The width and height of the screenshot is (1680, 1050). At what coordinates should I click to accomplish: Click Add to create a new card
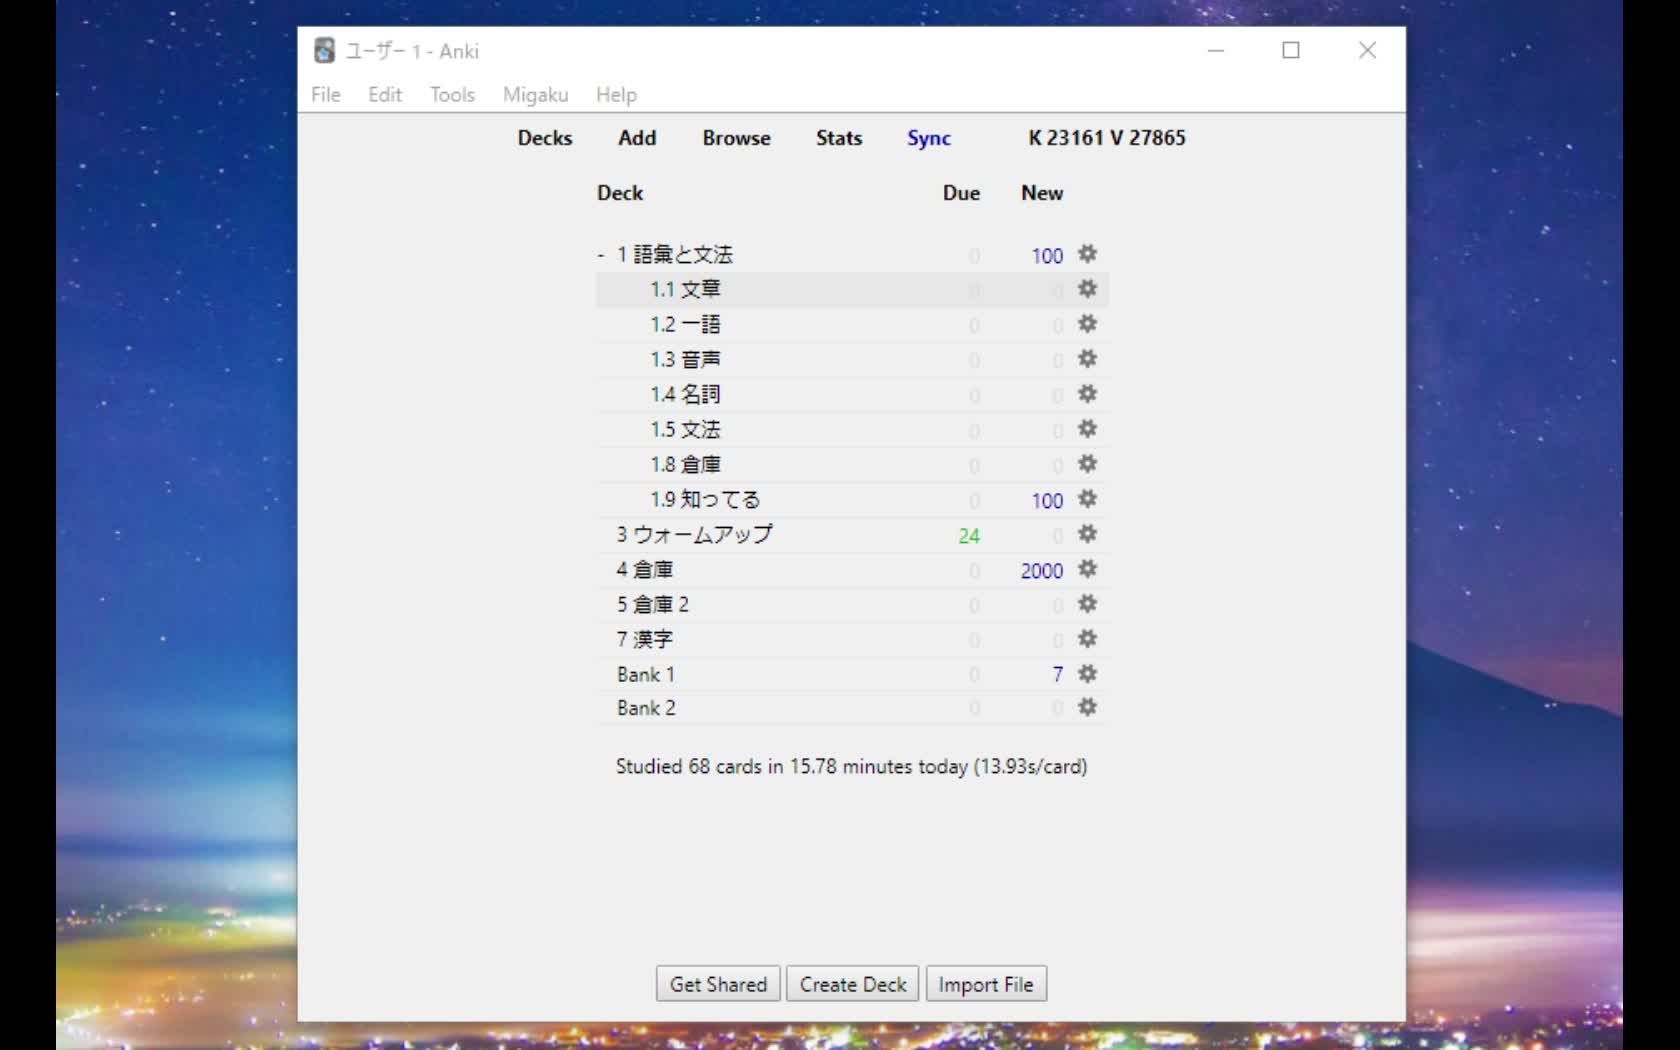tap(637, 138)
